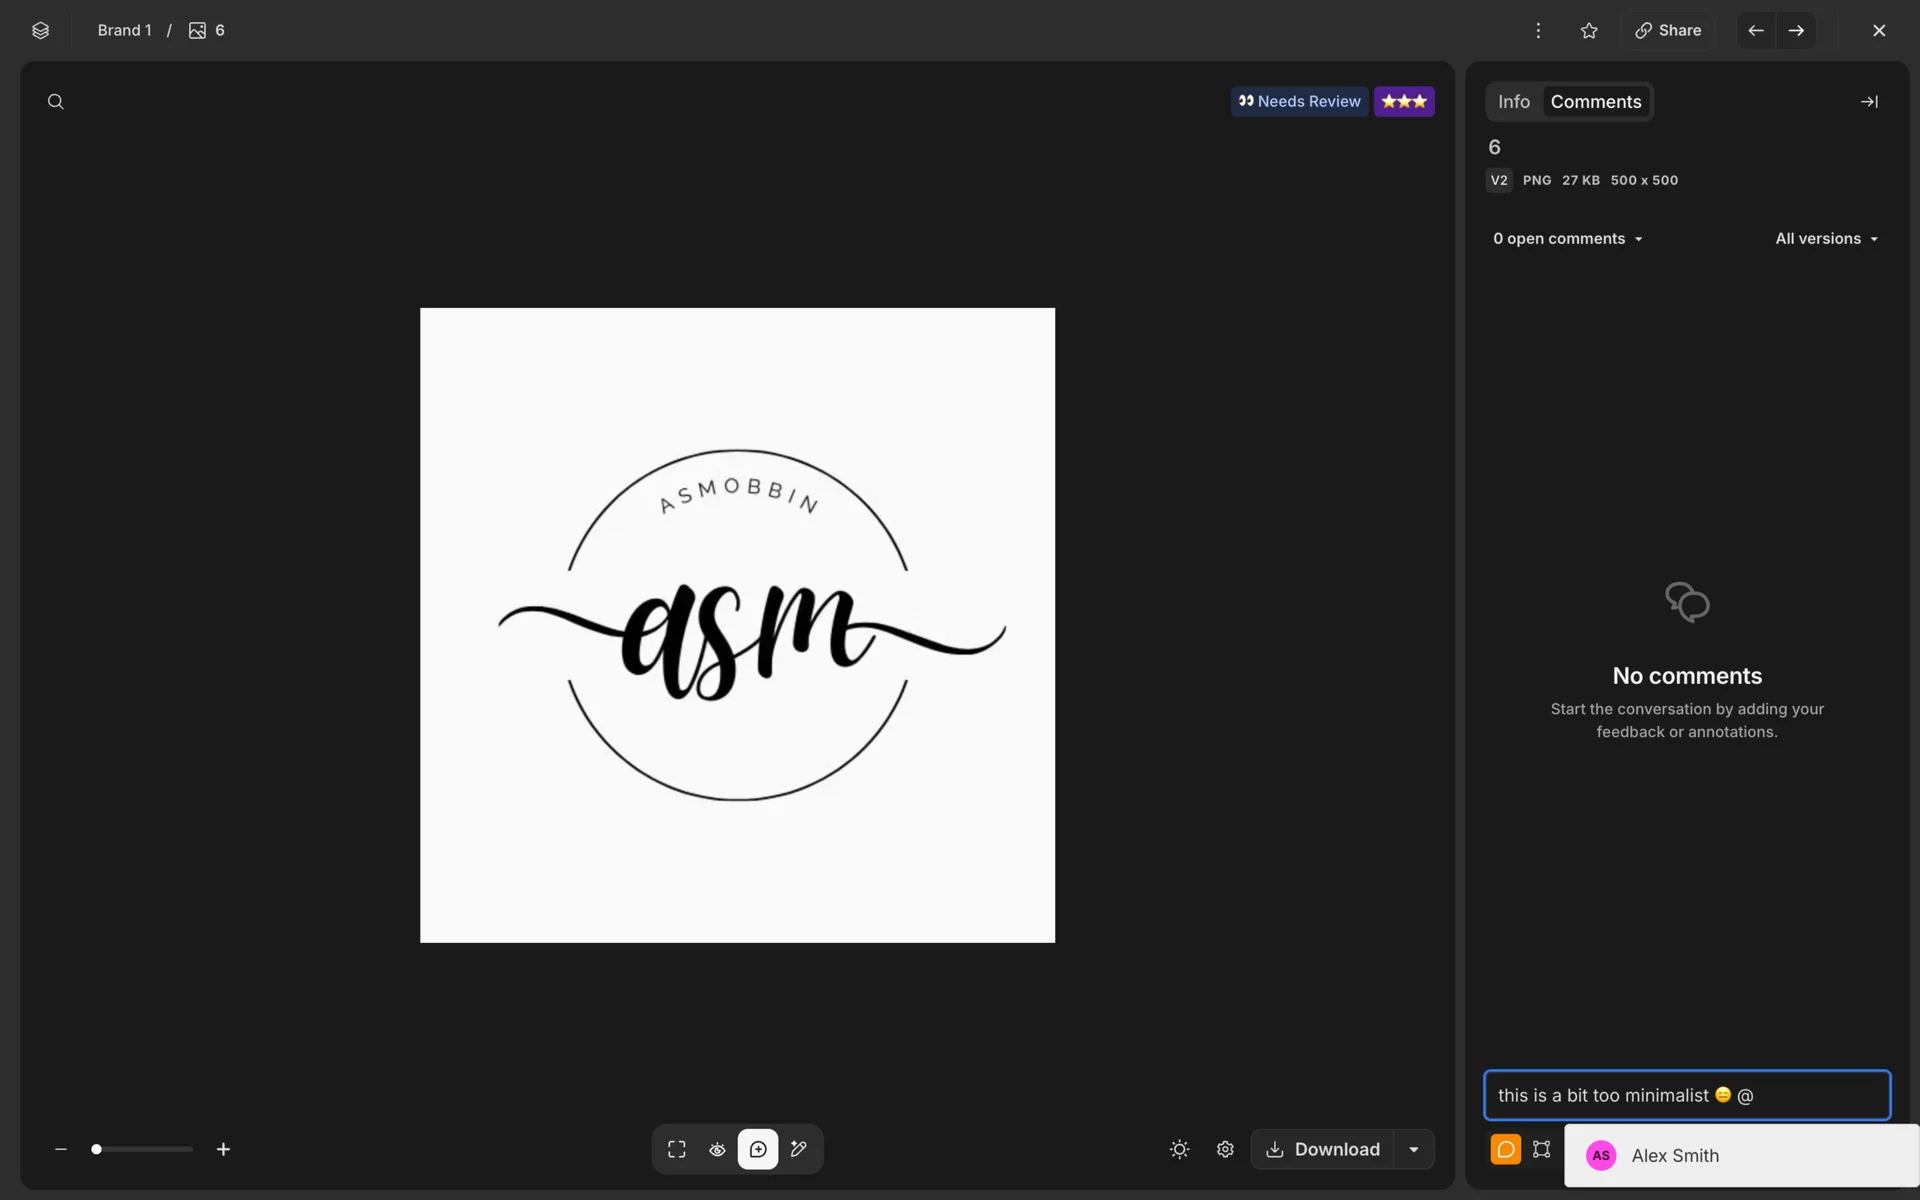This screenshot has height=1200, width=1920.
Task: Expand the Download options arrow
Action: click(x=1414, y=1149)
